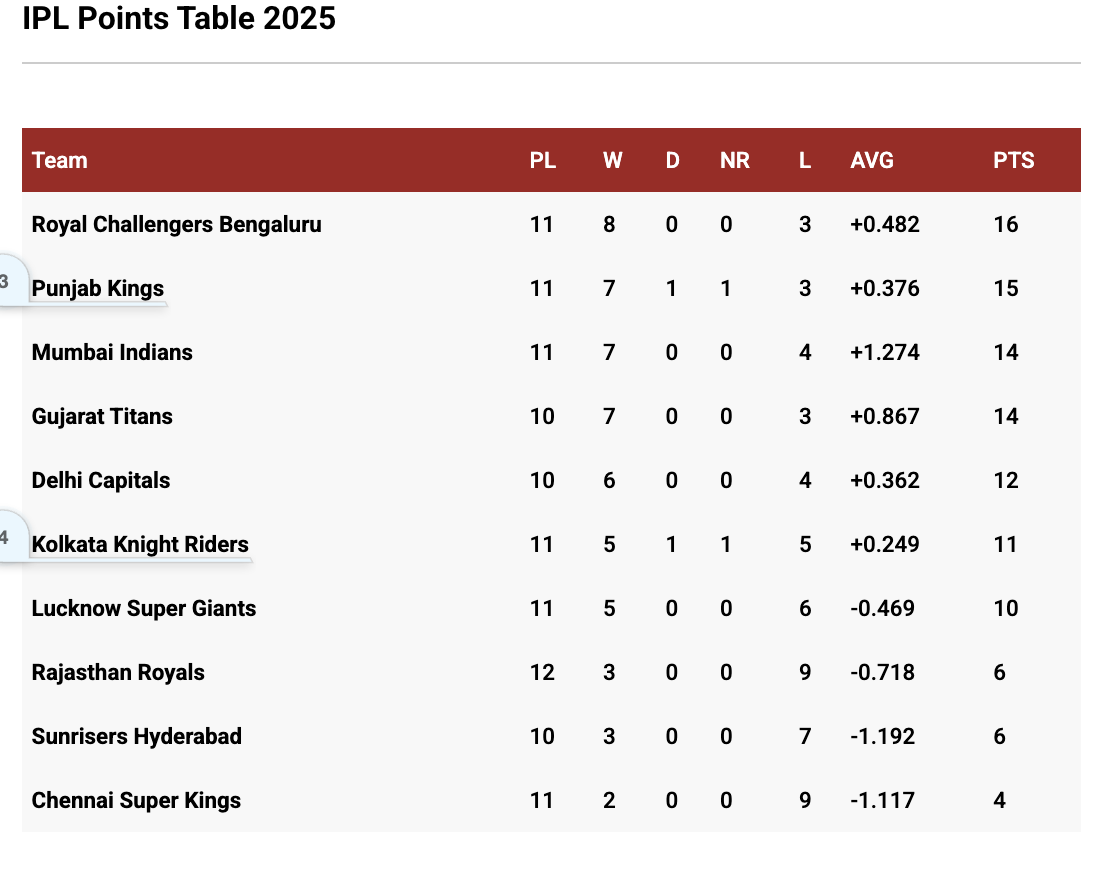Click the Mumbai Indians team name
The image size is (1110, 870).
tap(112, 353)
